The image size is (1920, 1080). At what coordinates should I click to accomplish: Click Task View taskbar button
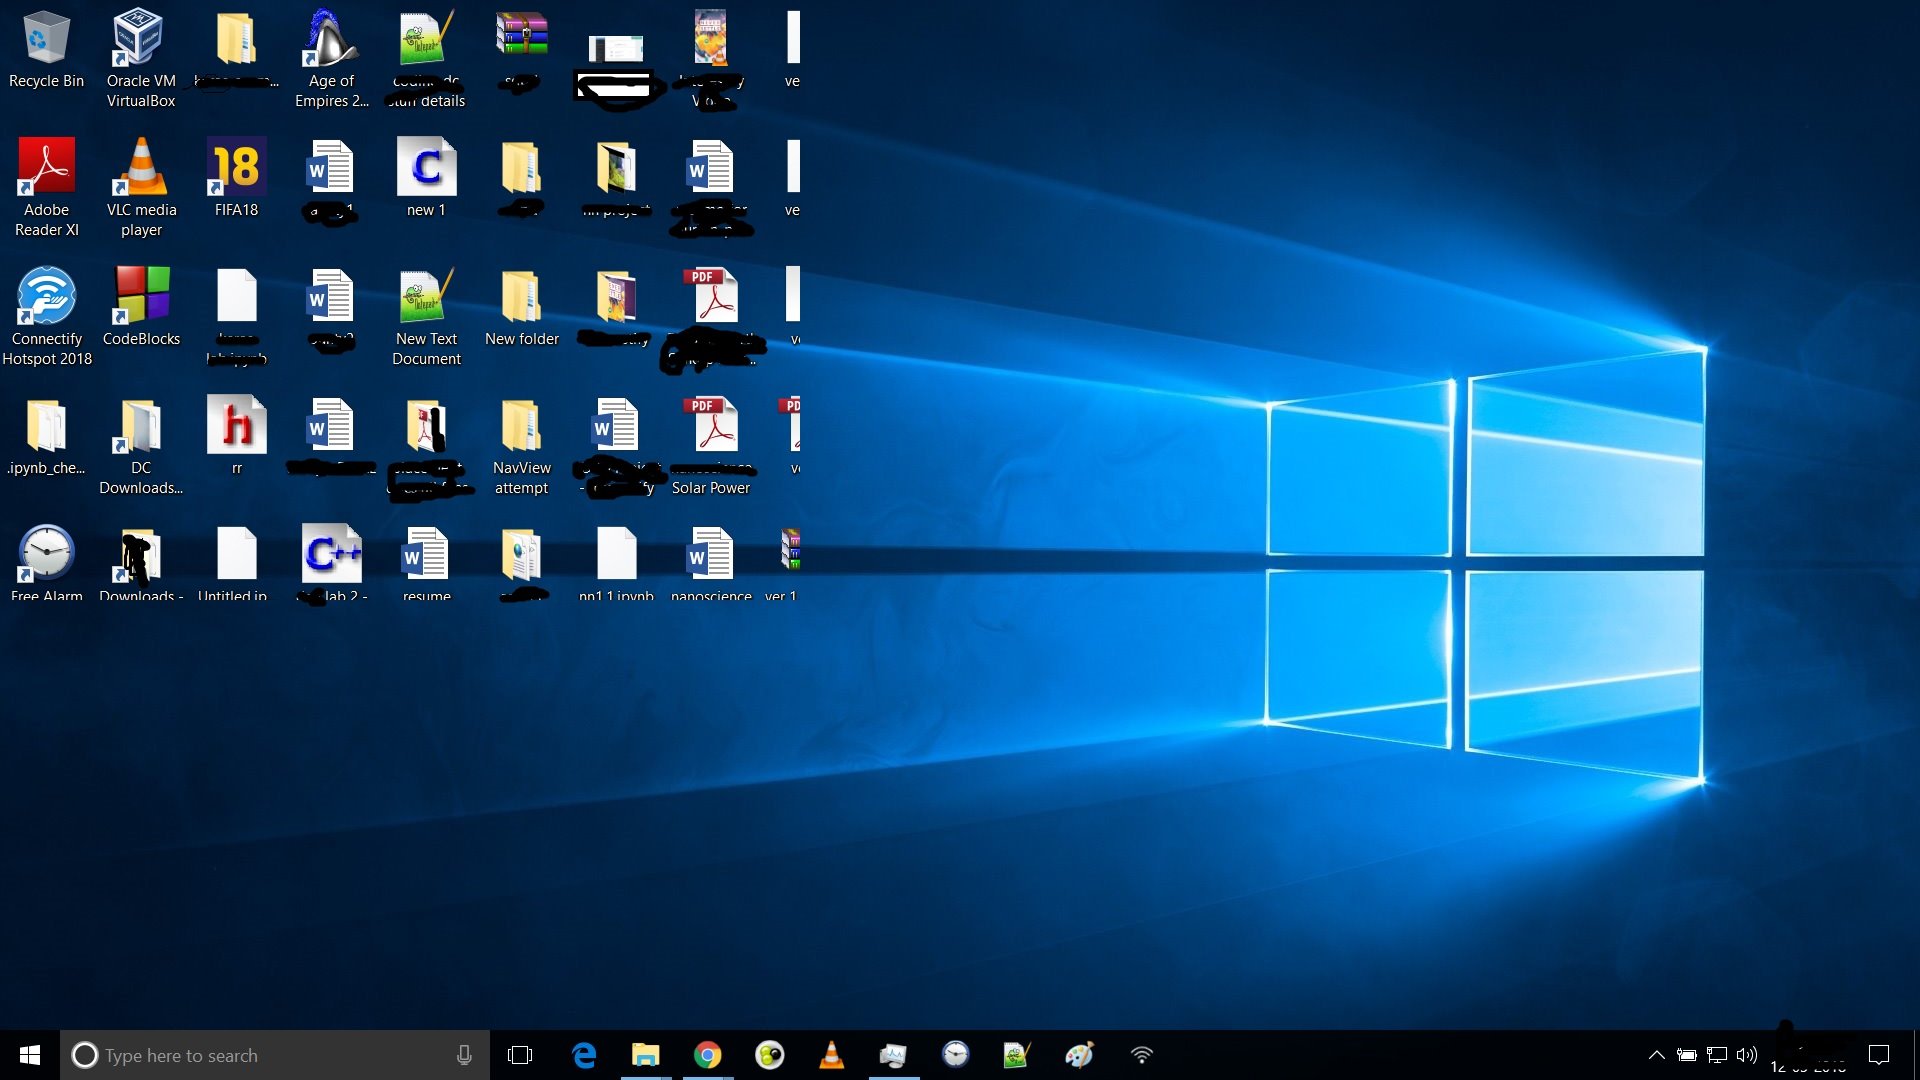pyautogui.click(x=521, y=1055)
